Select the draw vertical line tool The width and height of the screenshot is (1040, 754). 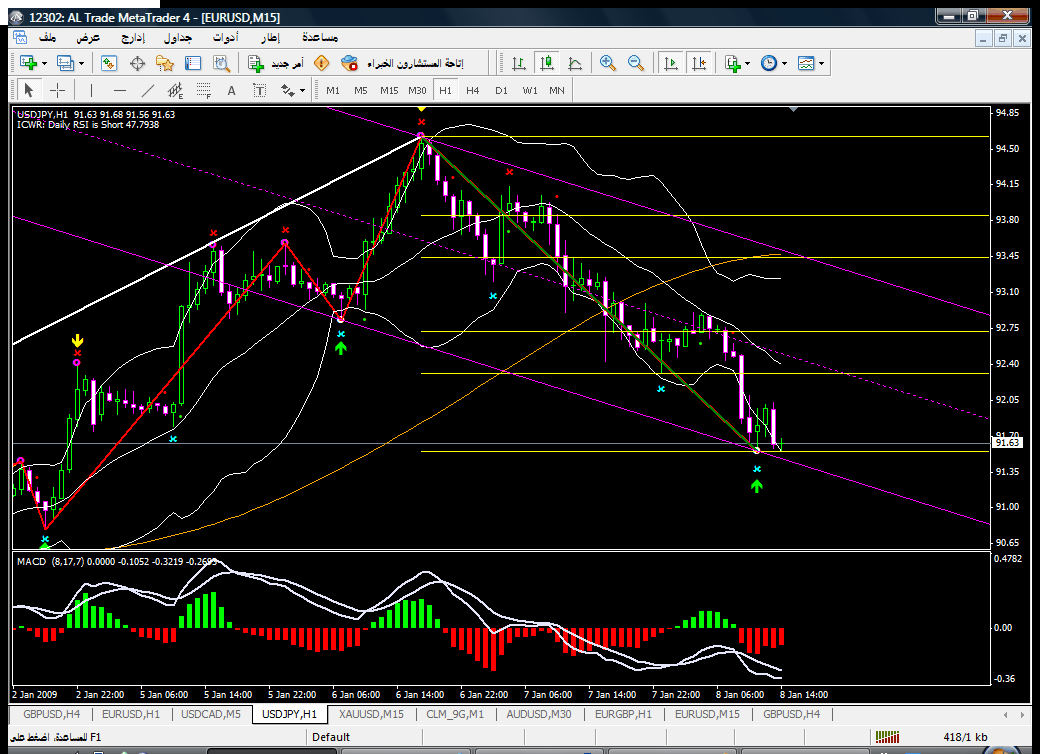pos(92,90)
